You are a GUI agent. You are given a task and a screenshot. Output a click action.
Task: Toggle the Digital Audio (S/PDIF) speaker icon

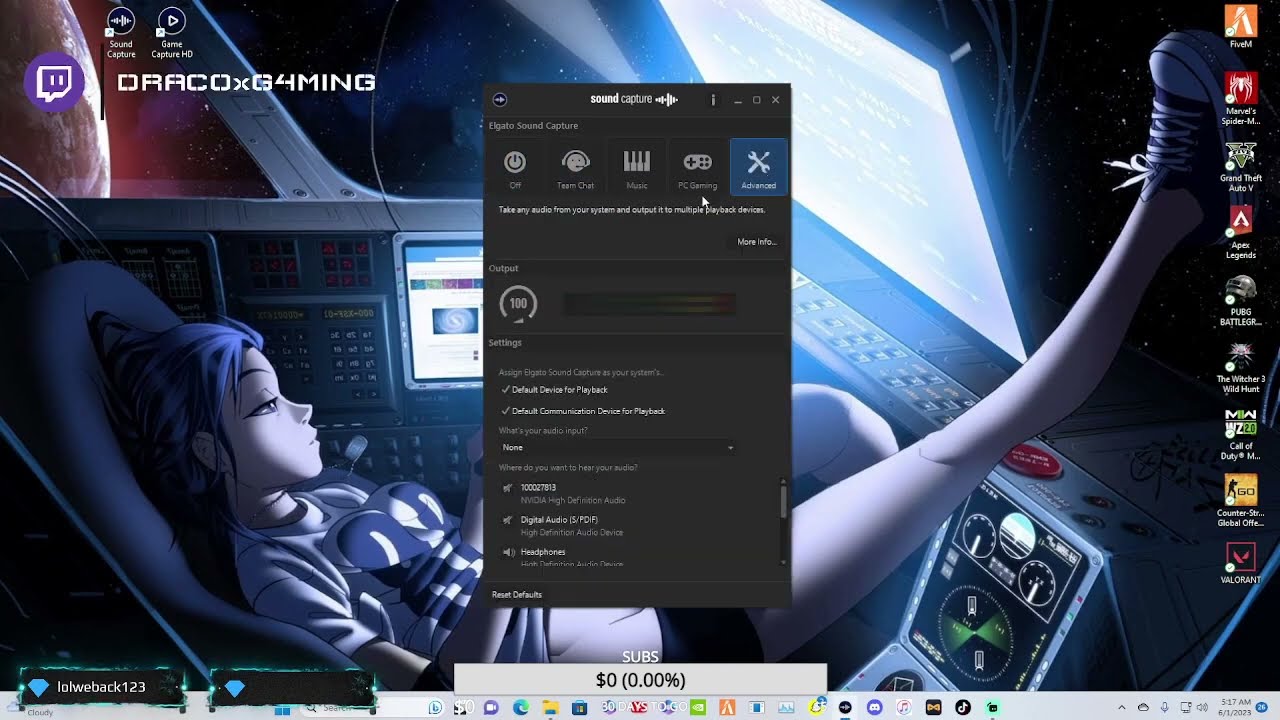pos(508,520)
